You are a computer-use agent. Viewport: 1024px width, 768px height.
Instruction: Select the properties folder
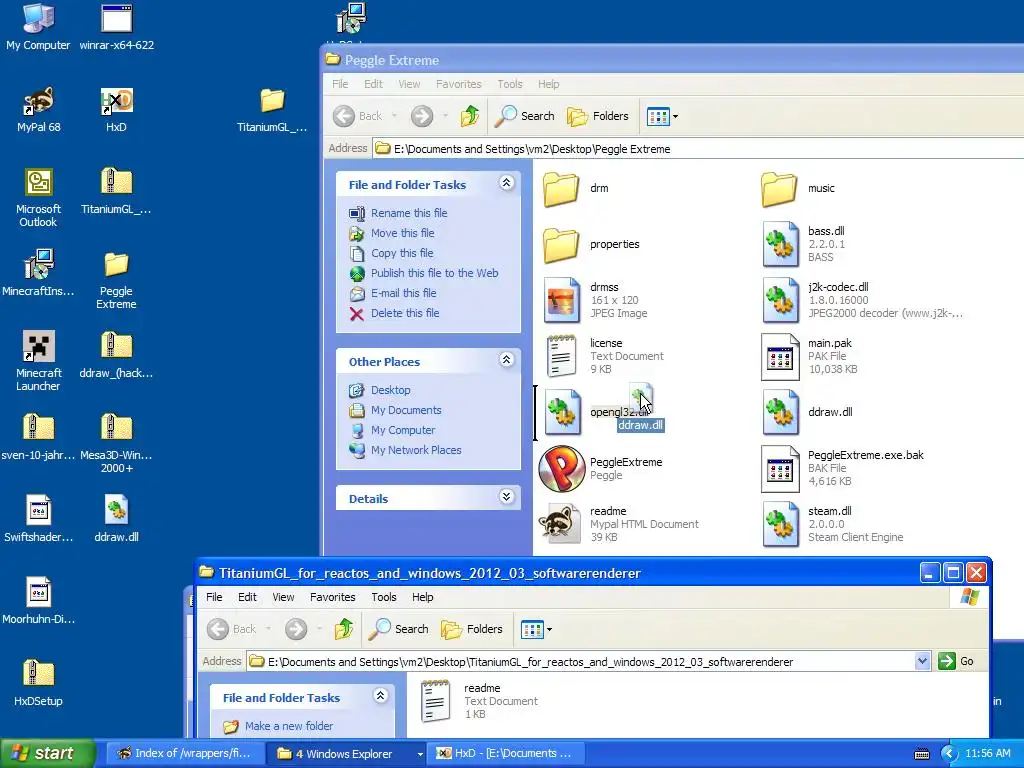tap(591, 244)
